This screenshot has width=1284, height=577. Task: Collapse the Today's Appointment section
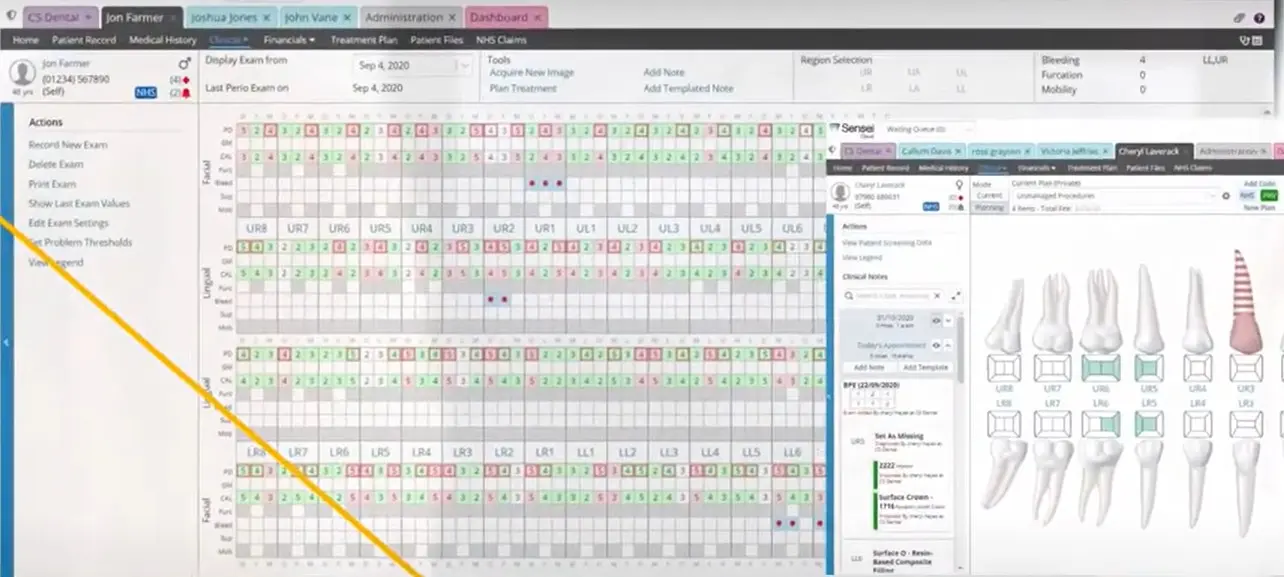[948, 345]
